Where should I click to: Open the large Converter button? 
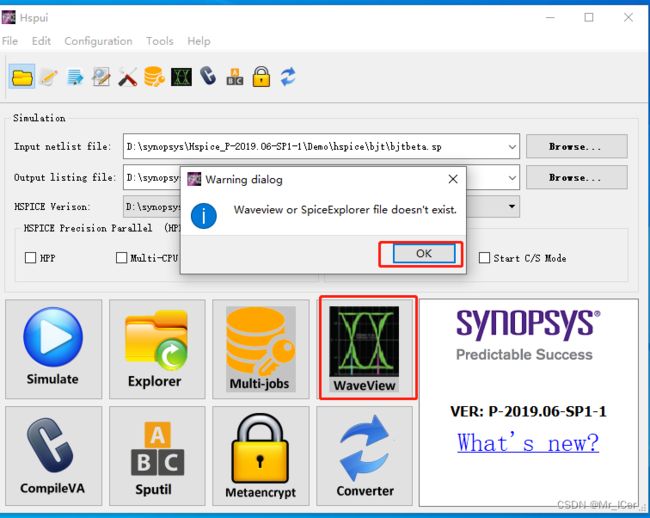(x=364, y=456)
